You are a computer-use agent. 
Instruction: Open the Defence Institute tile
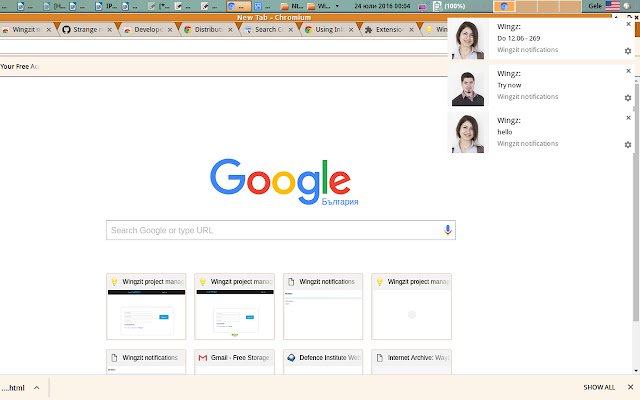(323, 362)
